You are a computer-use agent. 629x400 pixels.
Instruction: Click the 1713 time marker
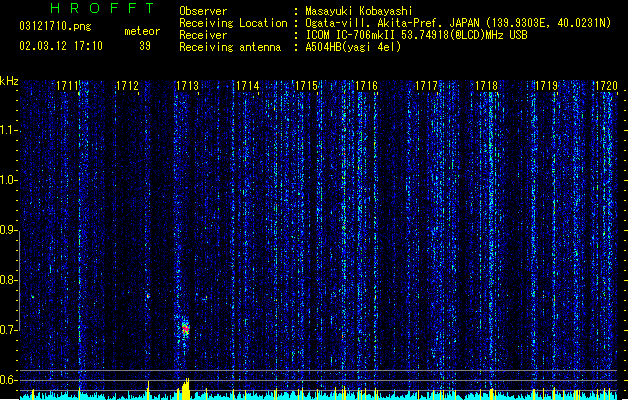coord(187,86)
